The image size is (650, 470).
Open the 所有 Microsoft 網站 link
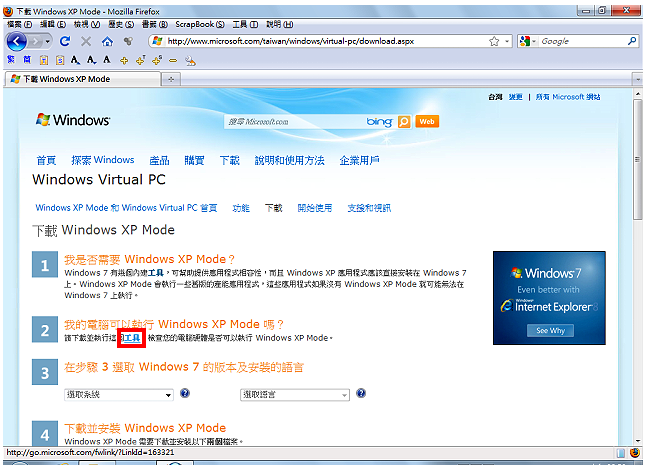tap(568, 97)
